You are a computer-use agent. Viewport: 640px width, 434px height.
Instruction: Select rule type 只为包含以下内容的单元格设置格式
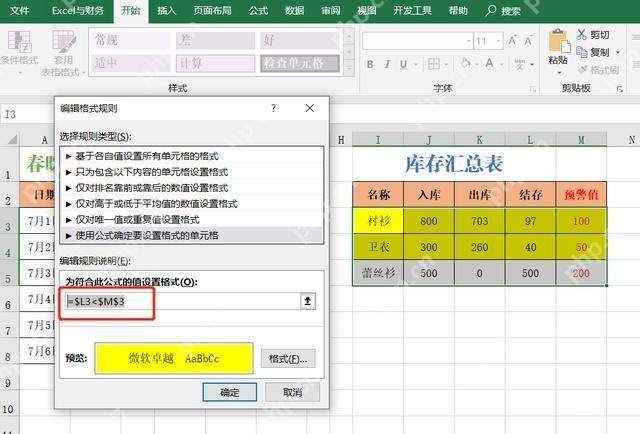[x=191, y=172]
